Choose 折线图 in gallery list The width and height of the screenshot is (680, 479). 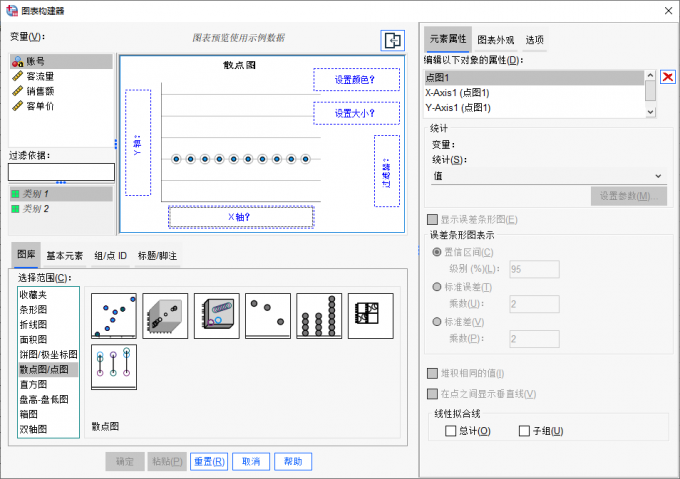48,325
